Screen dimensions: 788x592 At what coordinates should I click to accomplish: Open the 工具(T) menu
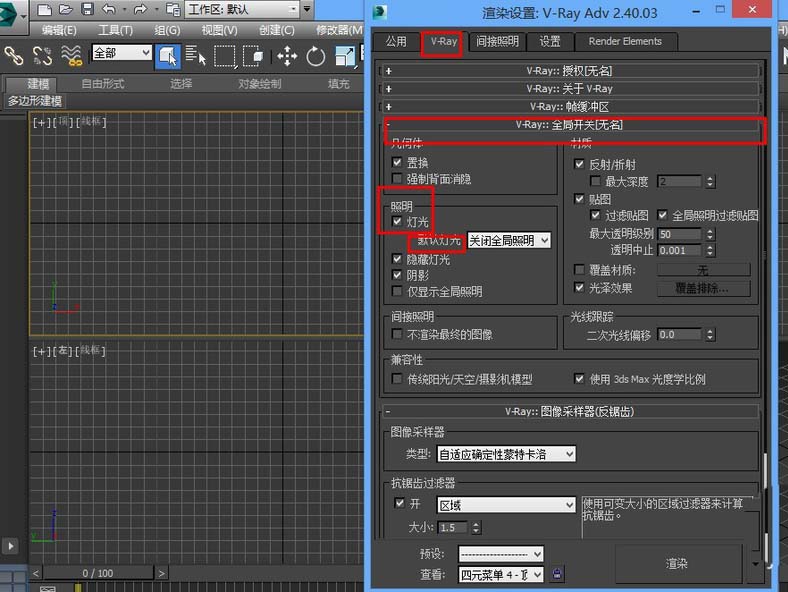(115, 30)
